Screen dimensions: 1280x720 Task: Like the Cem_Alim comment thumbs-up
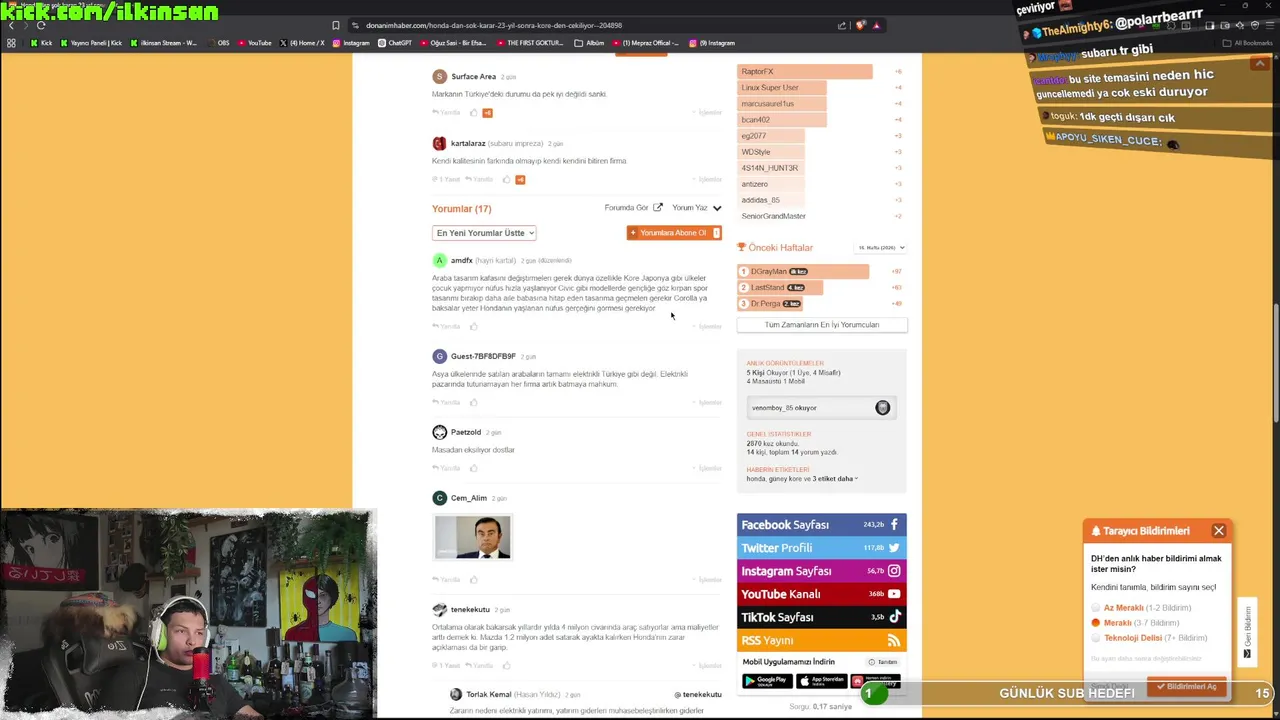coord(474,579)
